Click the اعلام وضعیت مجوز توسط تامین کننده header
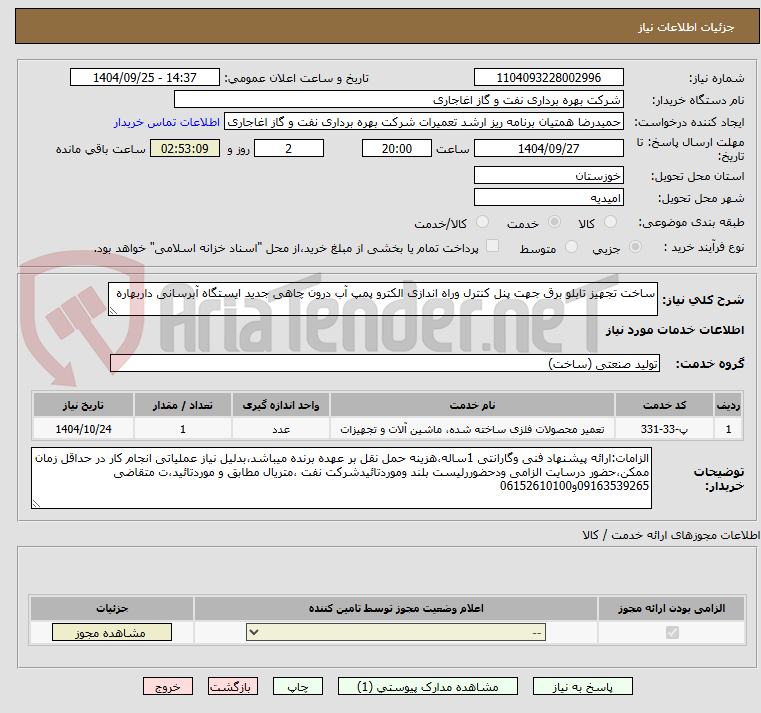Screen dimensions: 761x713 click(396, 608)
